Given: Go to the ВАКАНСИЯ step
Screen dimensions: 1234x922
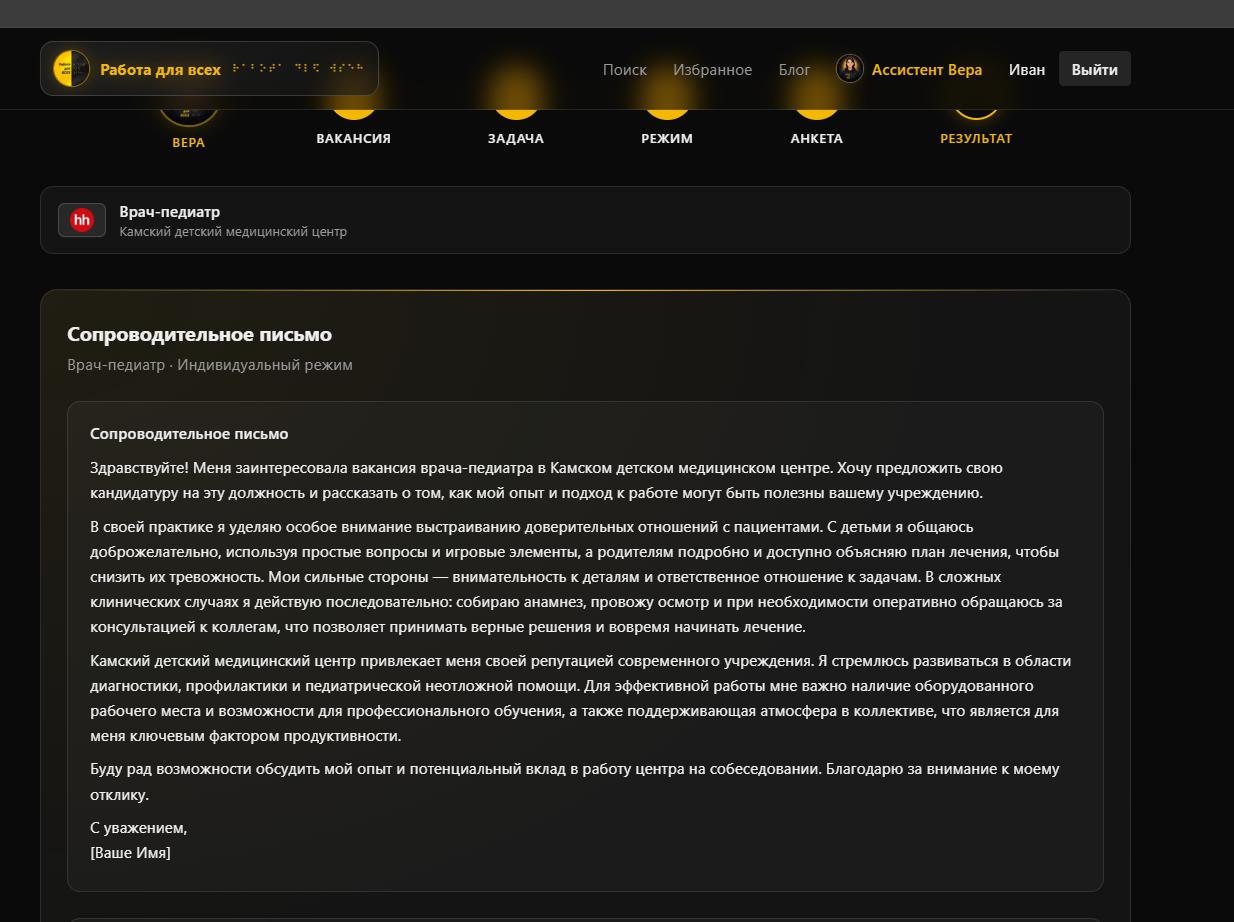Looking at the screenshot, I should pyautogui.click(x=353, y=138).
